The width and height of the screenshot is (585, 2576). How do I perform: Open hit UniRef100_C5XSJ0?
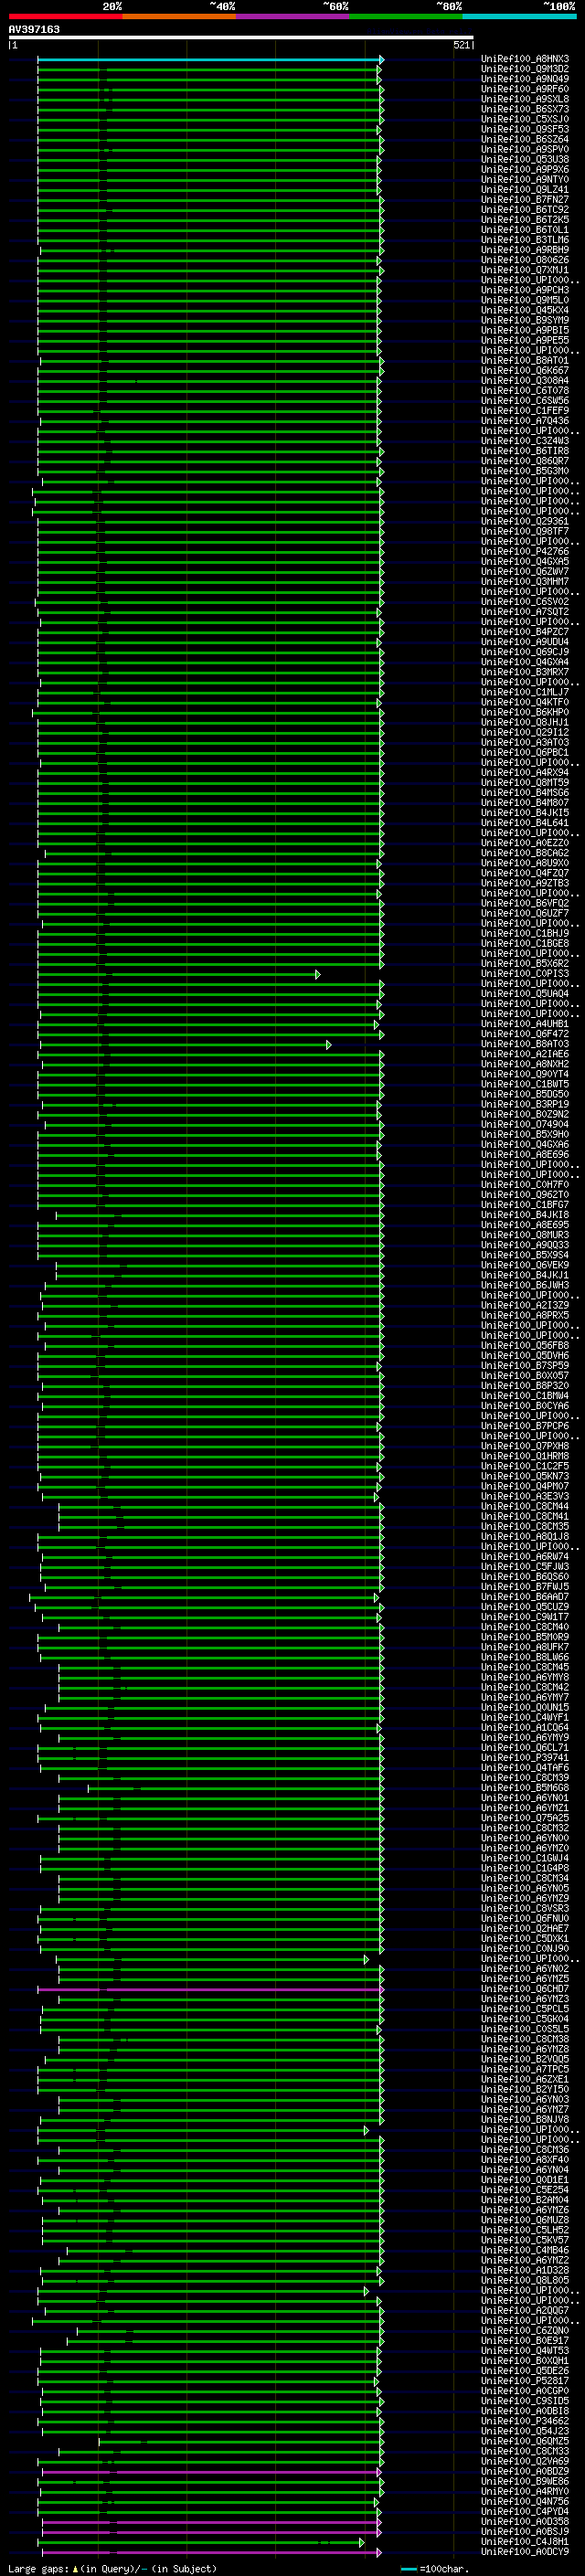click(525, 119)
